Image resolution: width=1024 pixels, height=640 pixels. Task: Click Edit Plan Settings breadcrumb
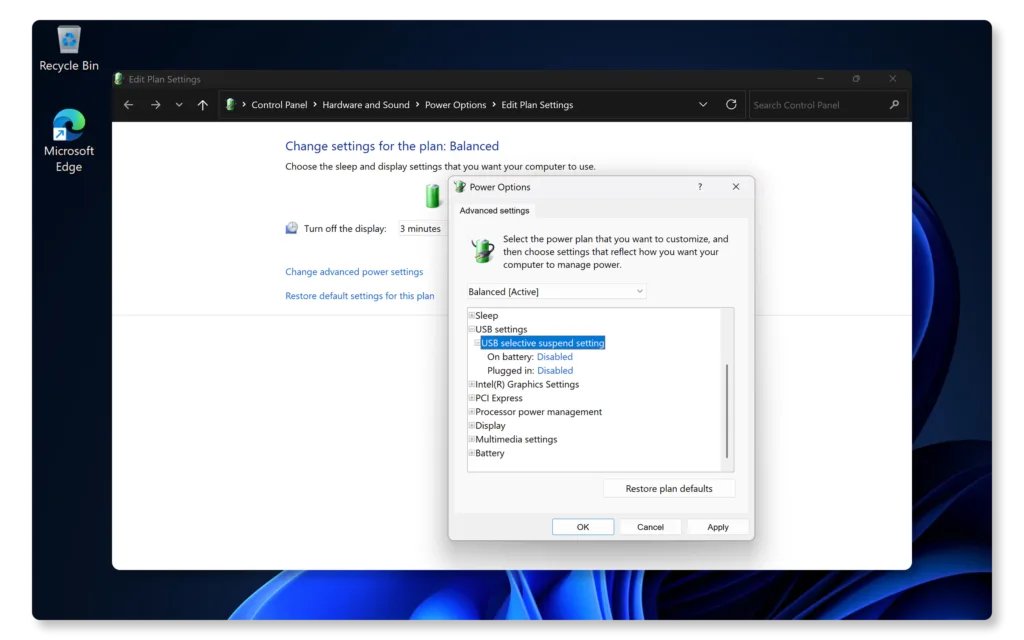click(x=537, y=104)
